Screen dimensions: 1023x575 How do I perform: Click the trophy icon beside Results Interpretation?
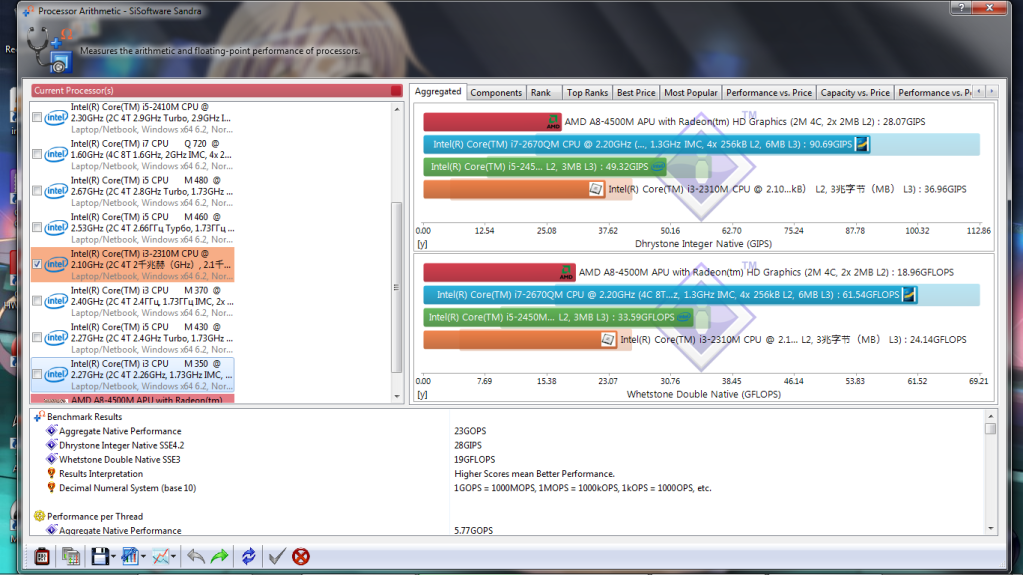52,474
